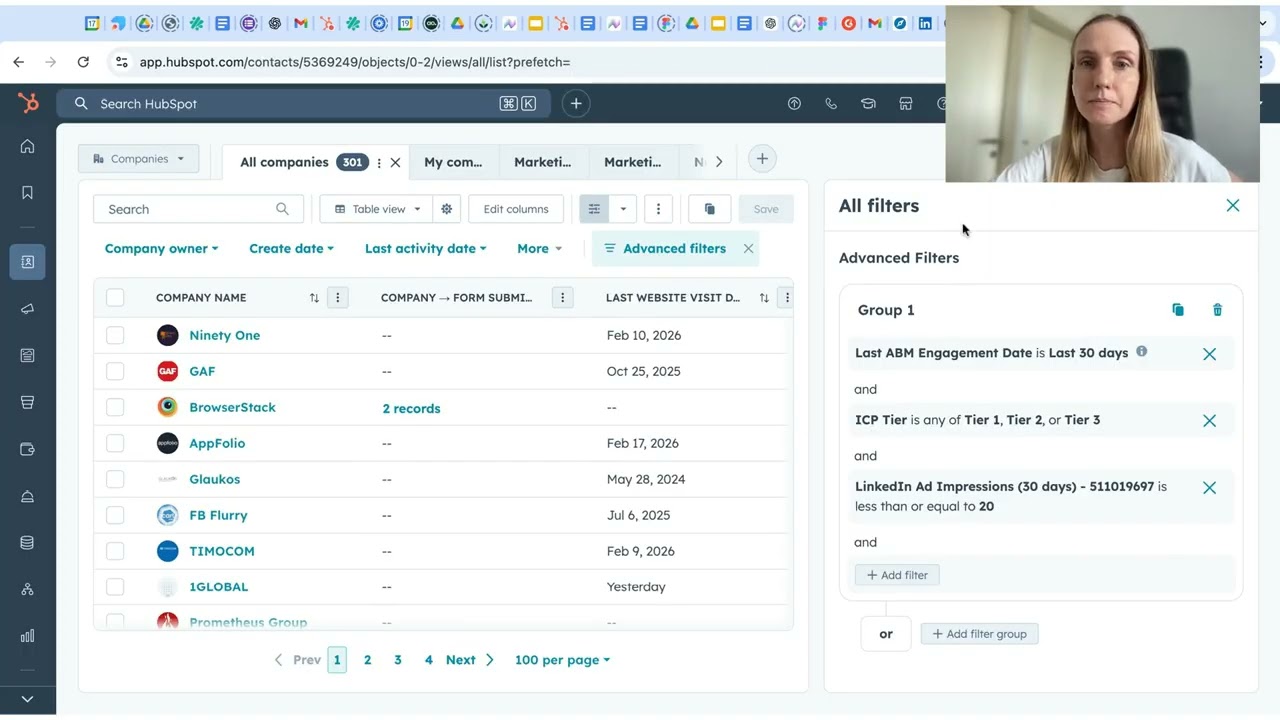Open the Table view dropdown
1280x720 pixels.
pos(377,209)
